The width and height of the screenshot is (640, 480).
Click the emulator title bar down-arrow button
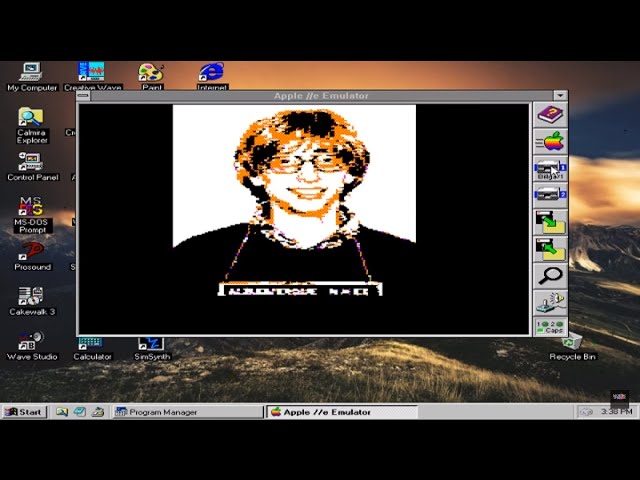[560, 96]
